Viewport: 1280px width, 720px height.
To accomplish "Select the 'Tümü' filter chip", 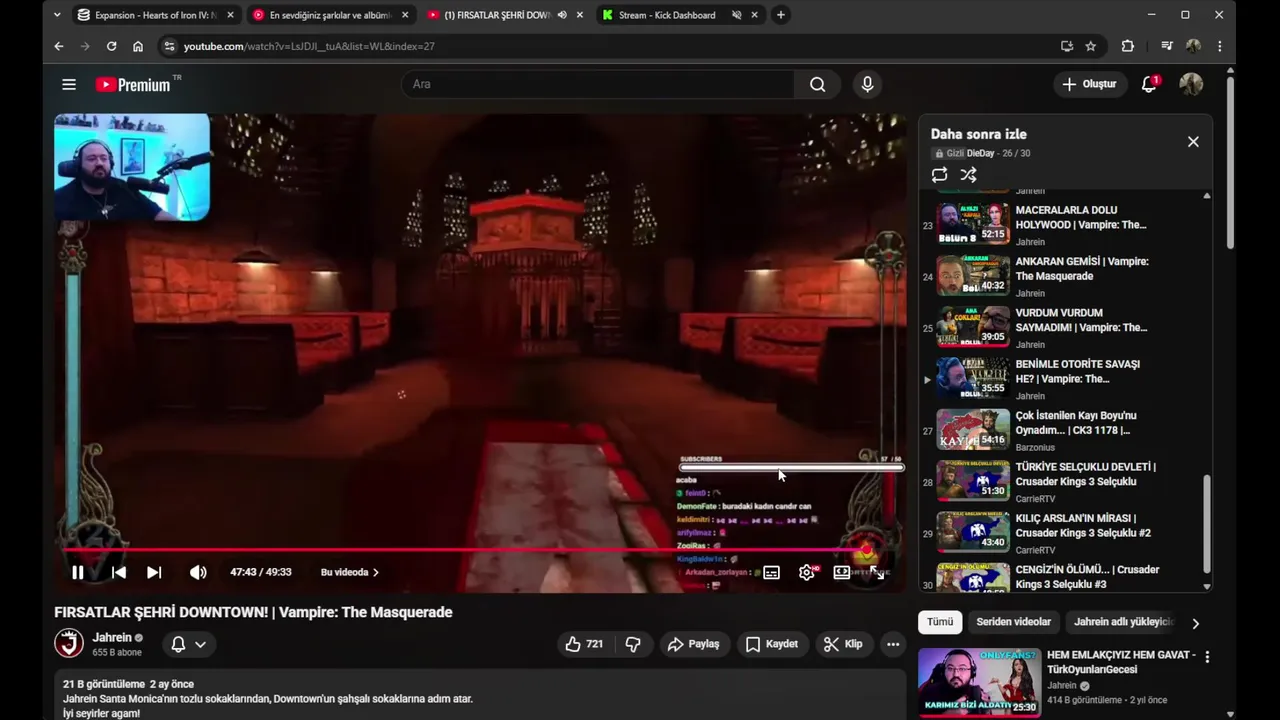I will pos(940,622).
